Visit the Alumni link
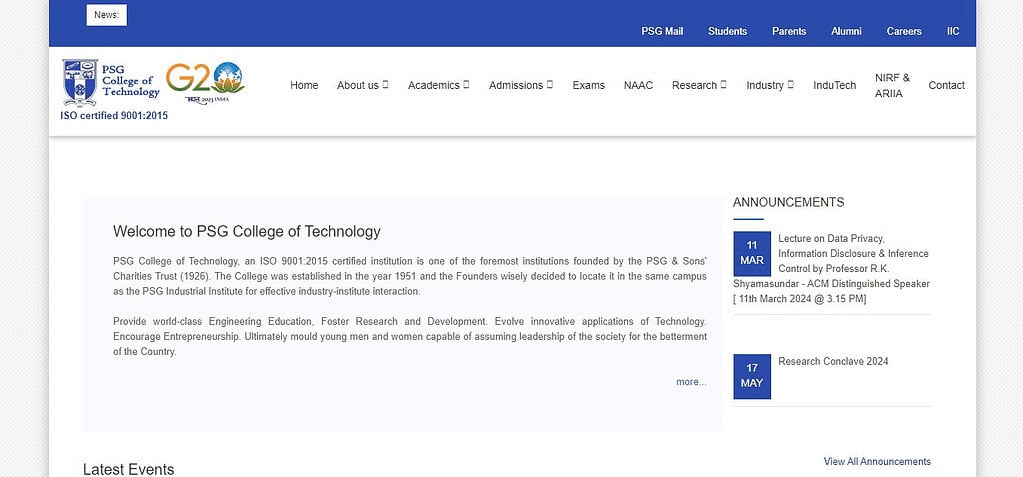Screen dimensions: 1023x477 coord(846,31)
